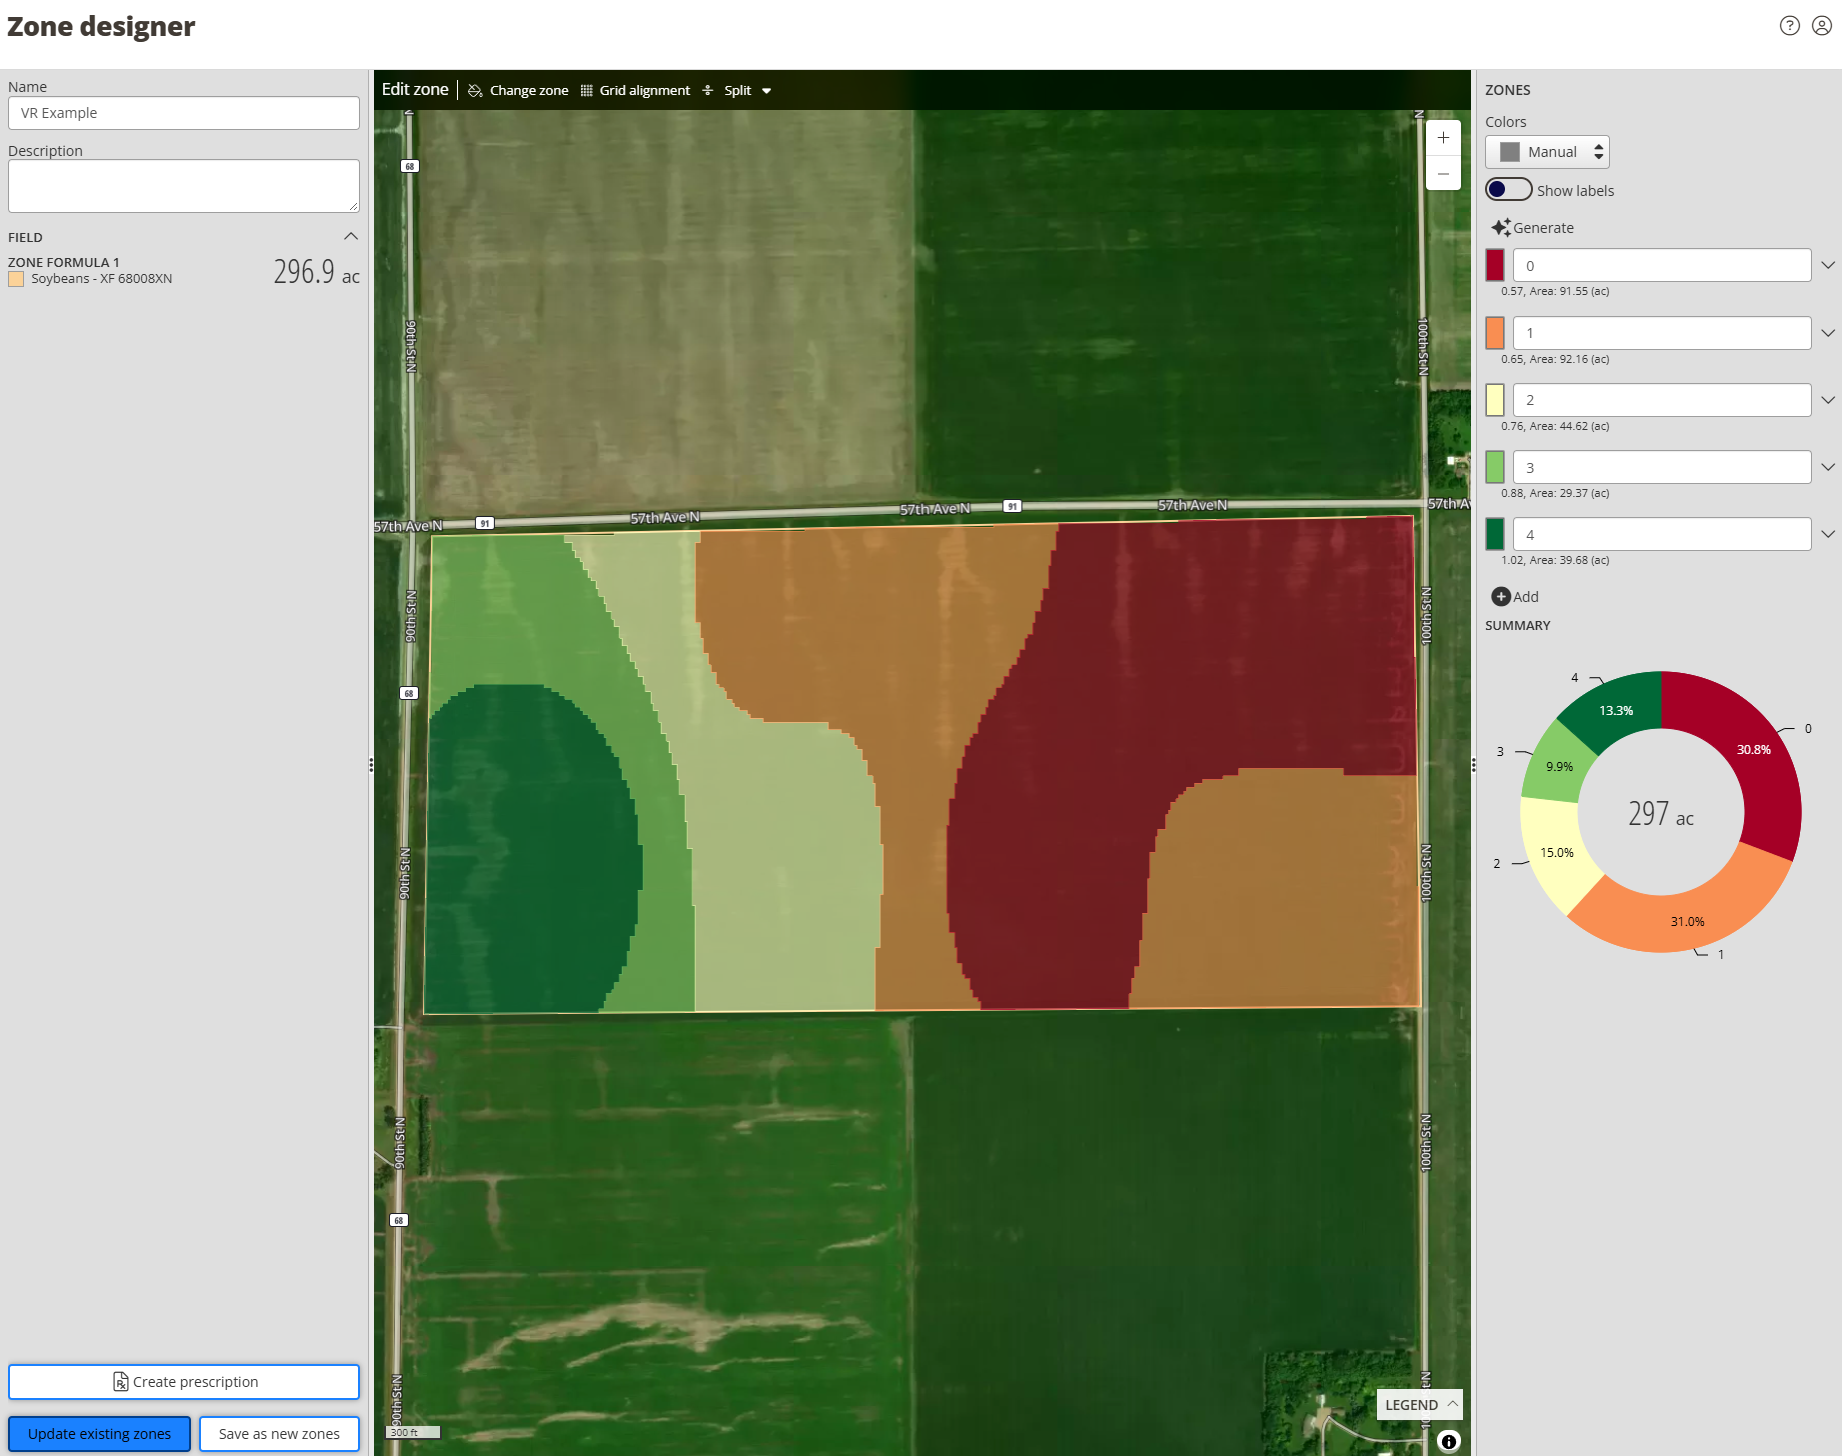The width and height of the screenshot is (1842, 1456).
Task: Select the Change zone tool icon
Action: click(x=475, y=90)
